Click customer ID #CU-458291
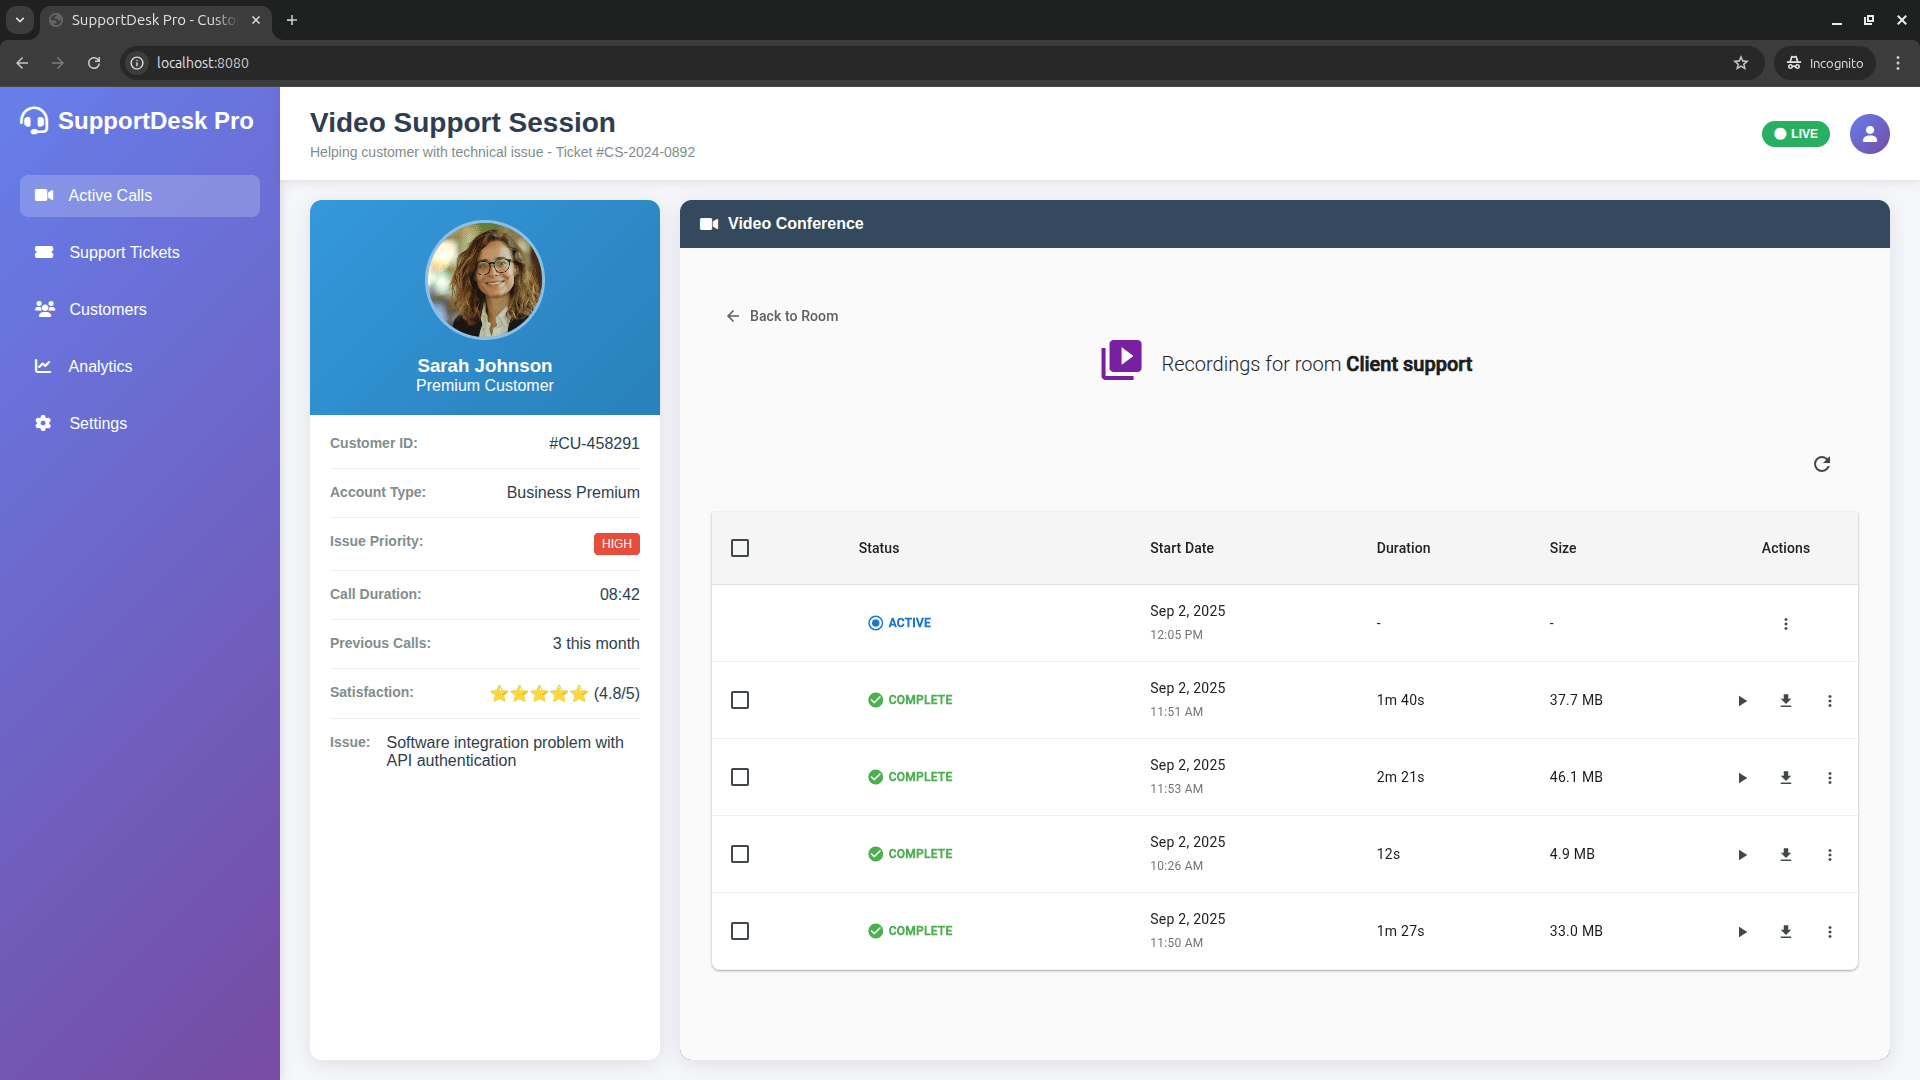The width and height of the screenshot is (1920, 1080). [x=594, y=443]
